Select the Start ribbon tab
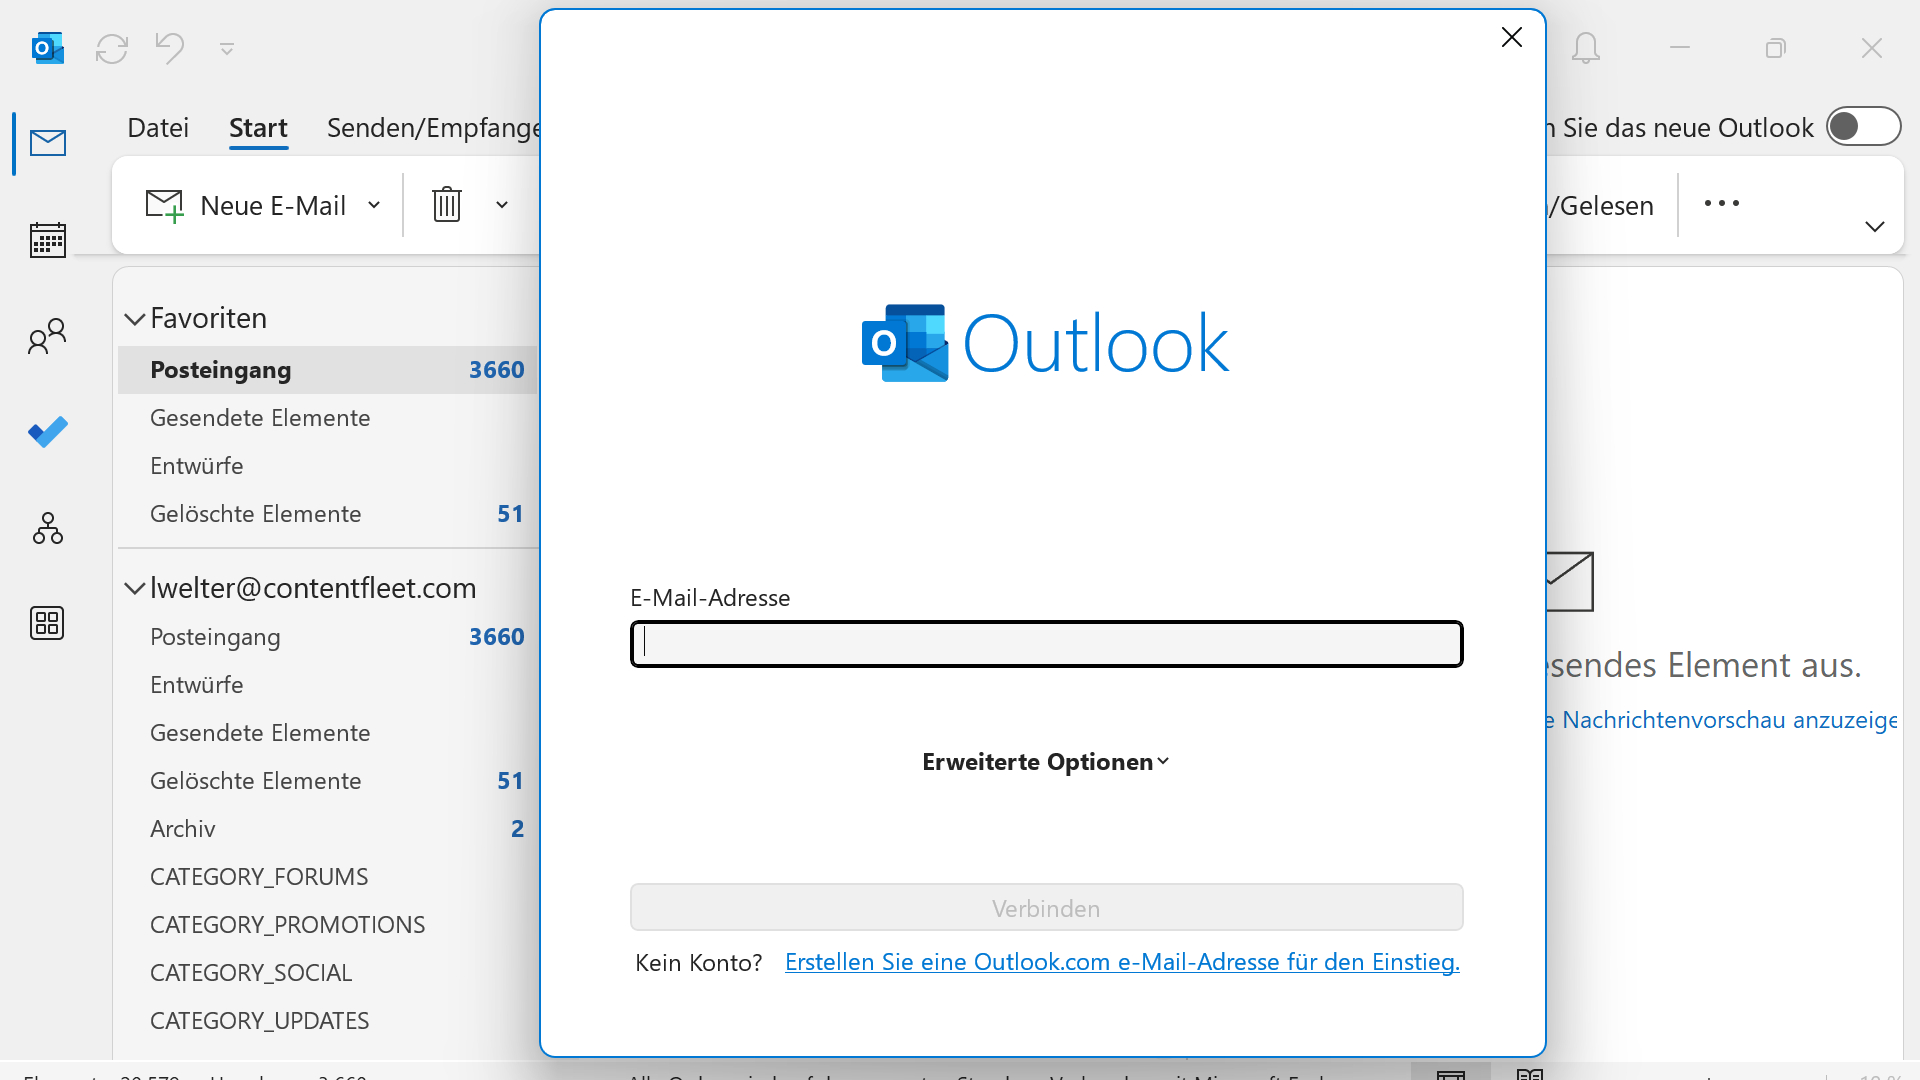Viewport: 1920px width, 1080px height. point(258,128)
